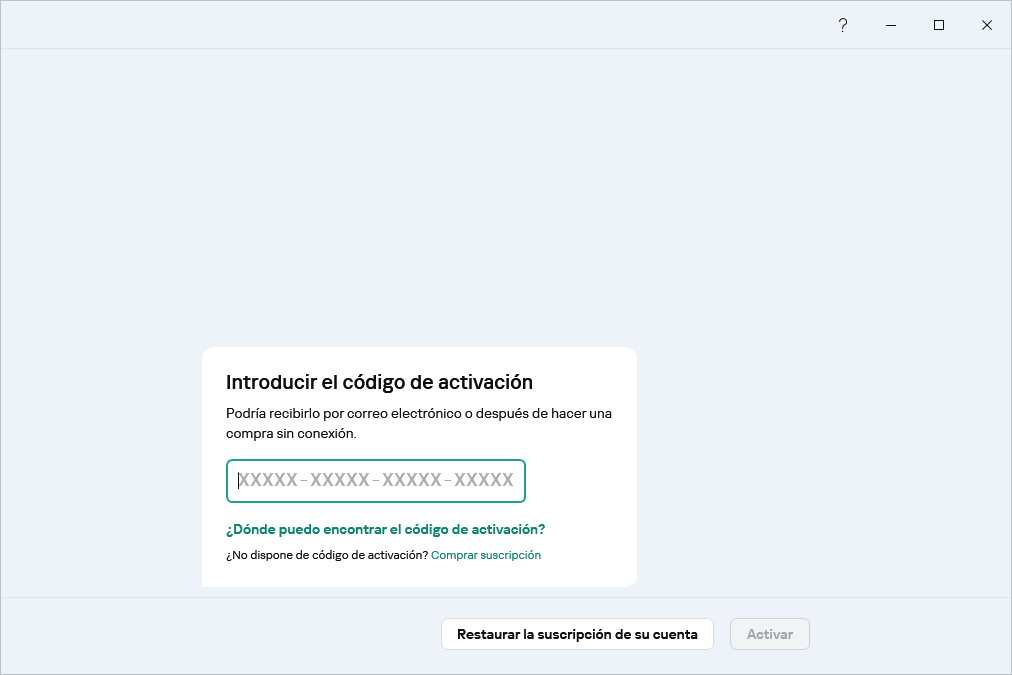1012x675 pixels.
Task: Click the greyed-out 'Activar' button
Action: (x=769, y=634)
